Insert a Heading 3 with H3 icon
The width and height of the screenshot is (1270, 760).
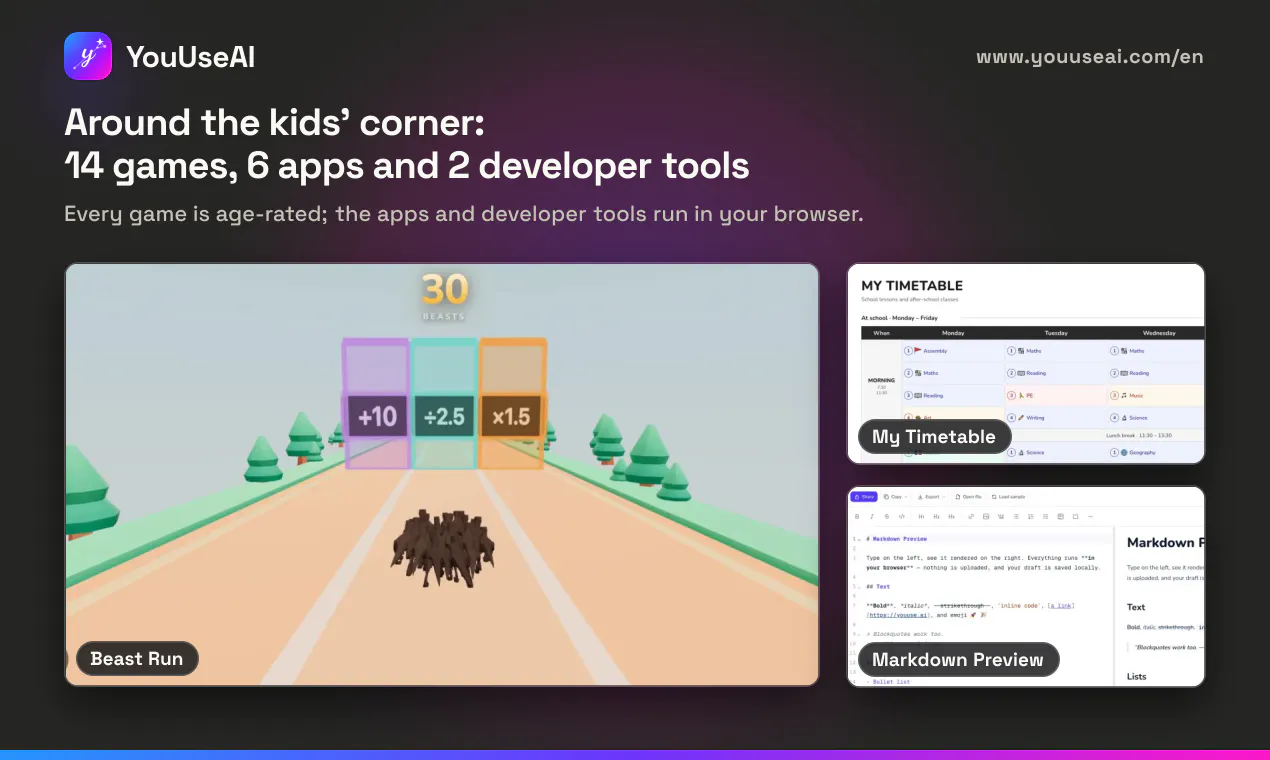coord(951,516)
